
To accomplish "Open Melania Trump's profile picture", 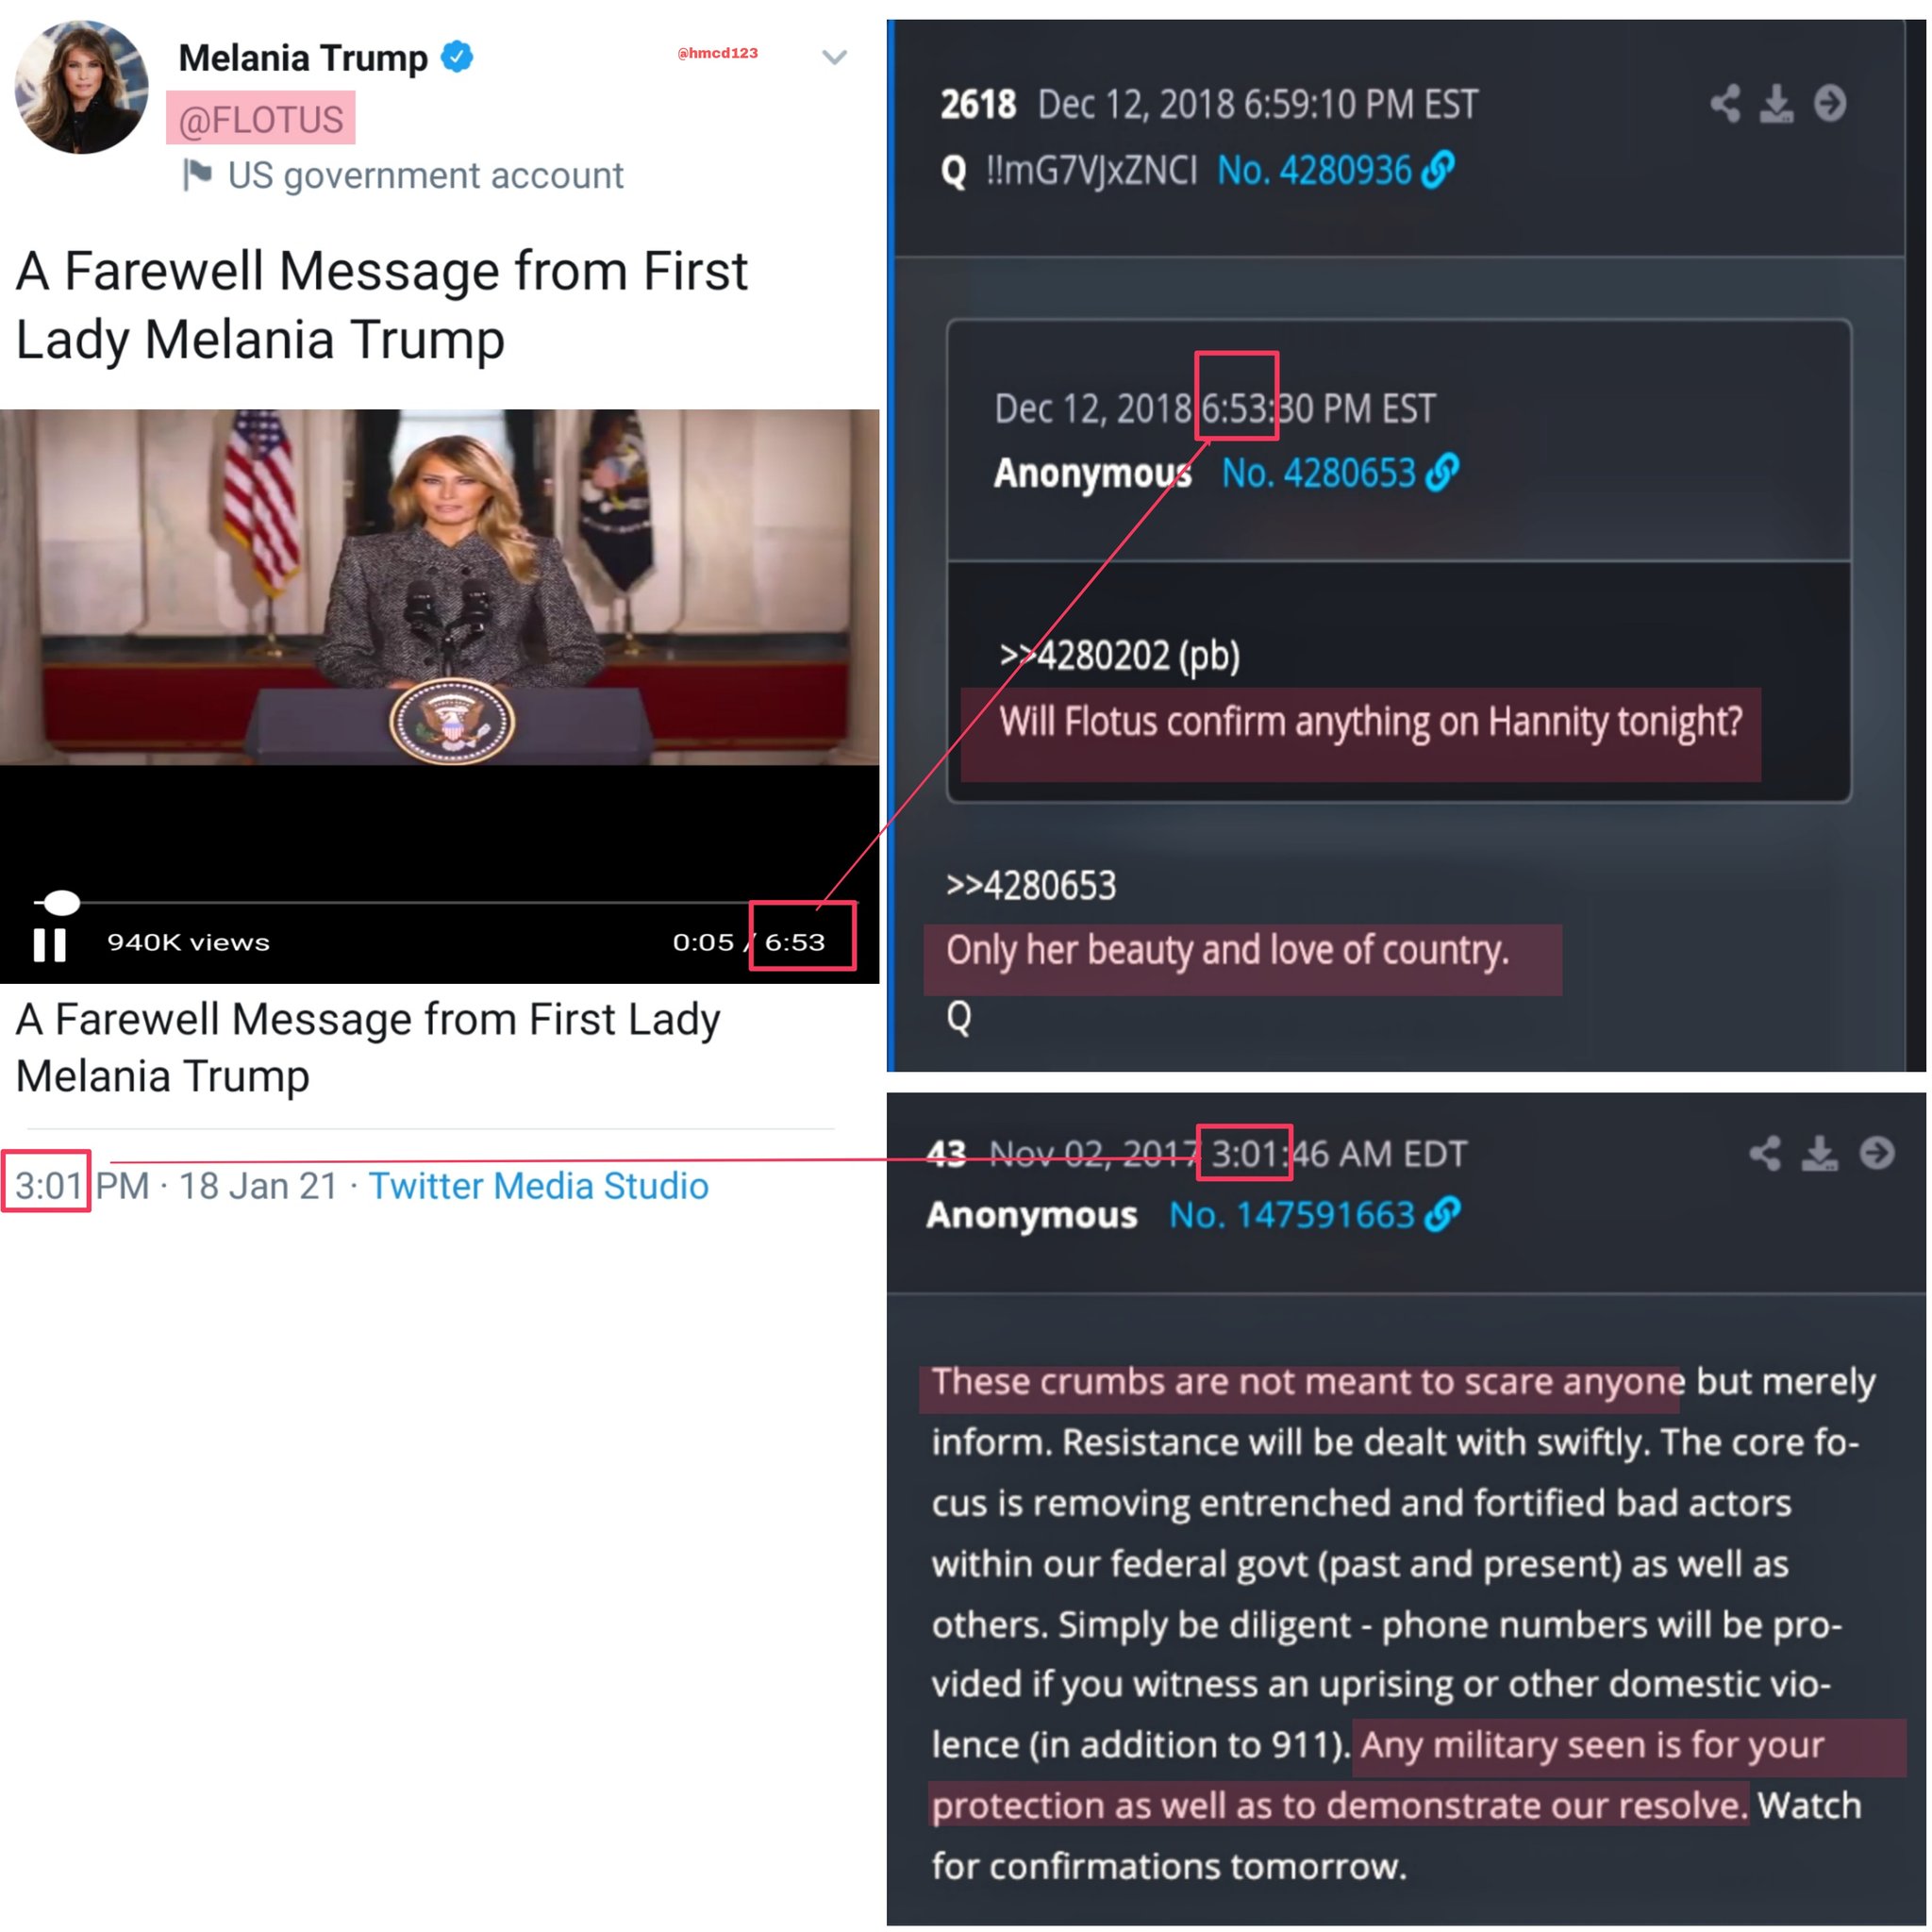I will [x=81, y=88].
